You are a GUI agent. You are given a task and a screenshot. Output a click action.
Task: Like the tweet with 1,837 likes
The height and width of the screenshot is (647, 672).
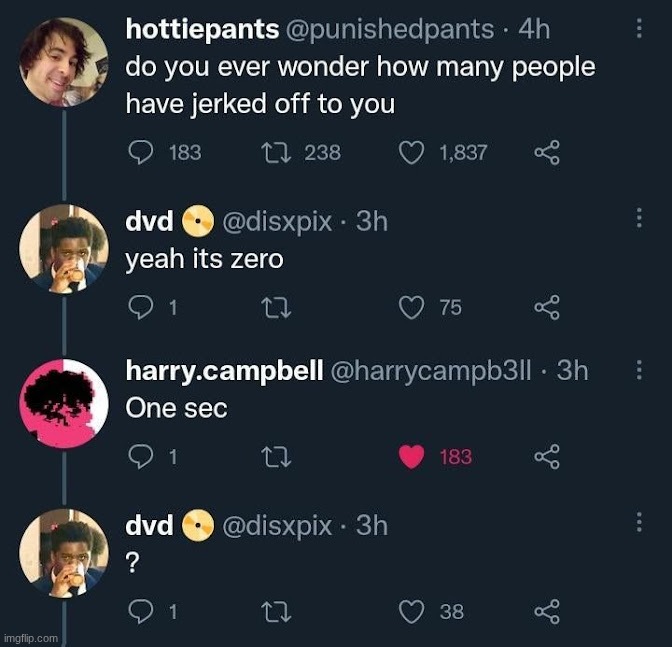pyautogui.click(x=411, y=152)
